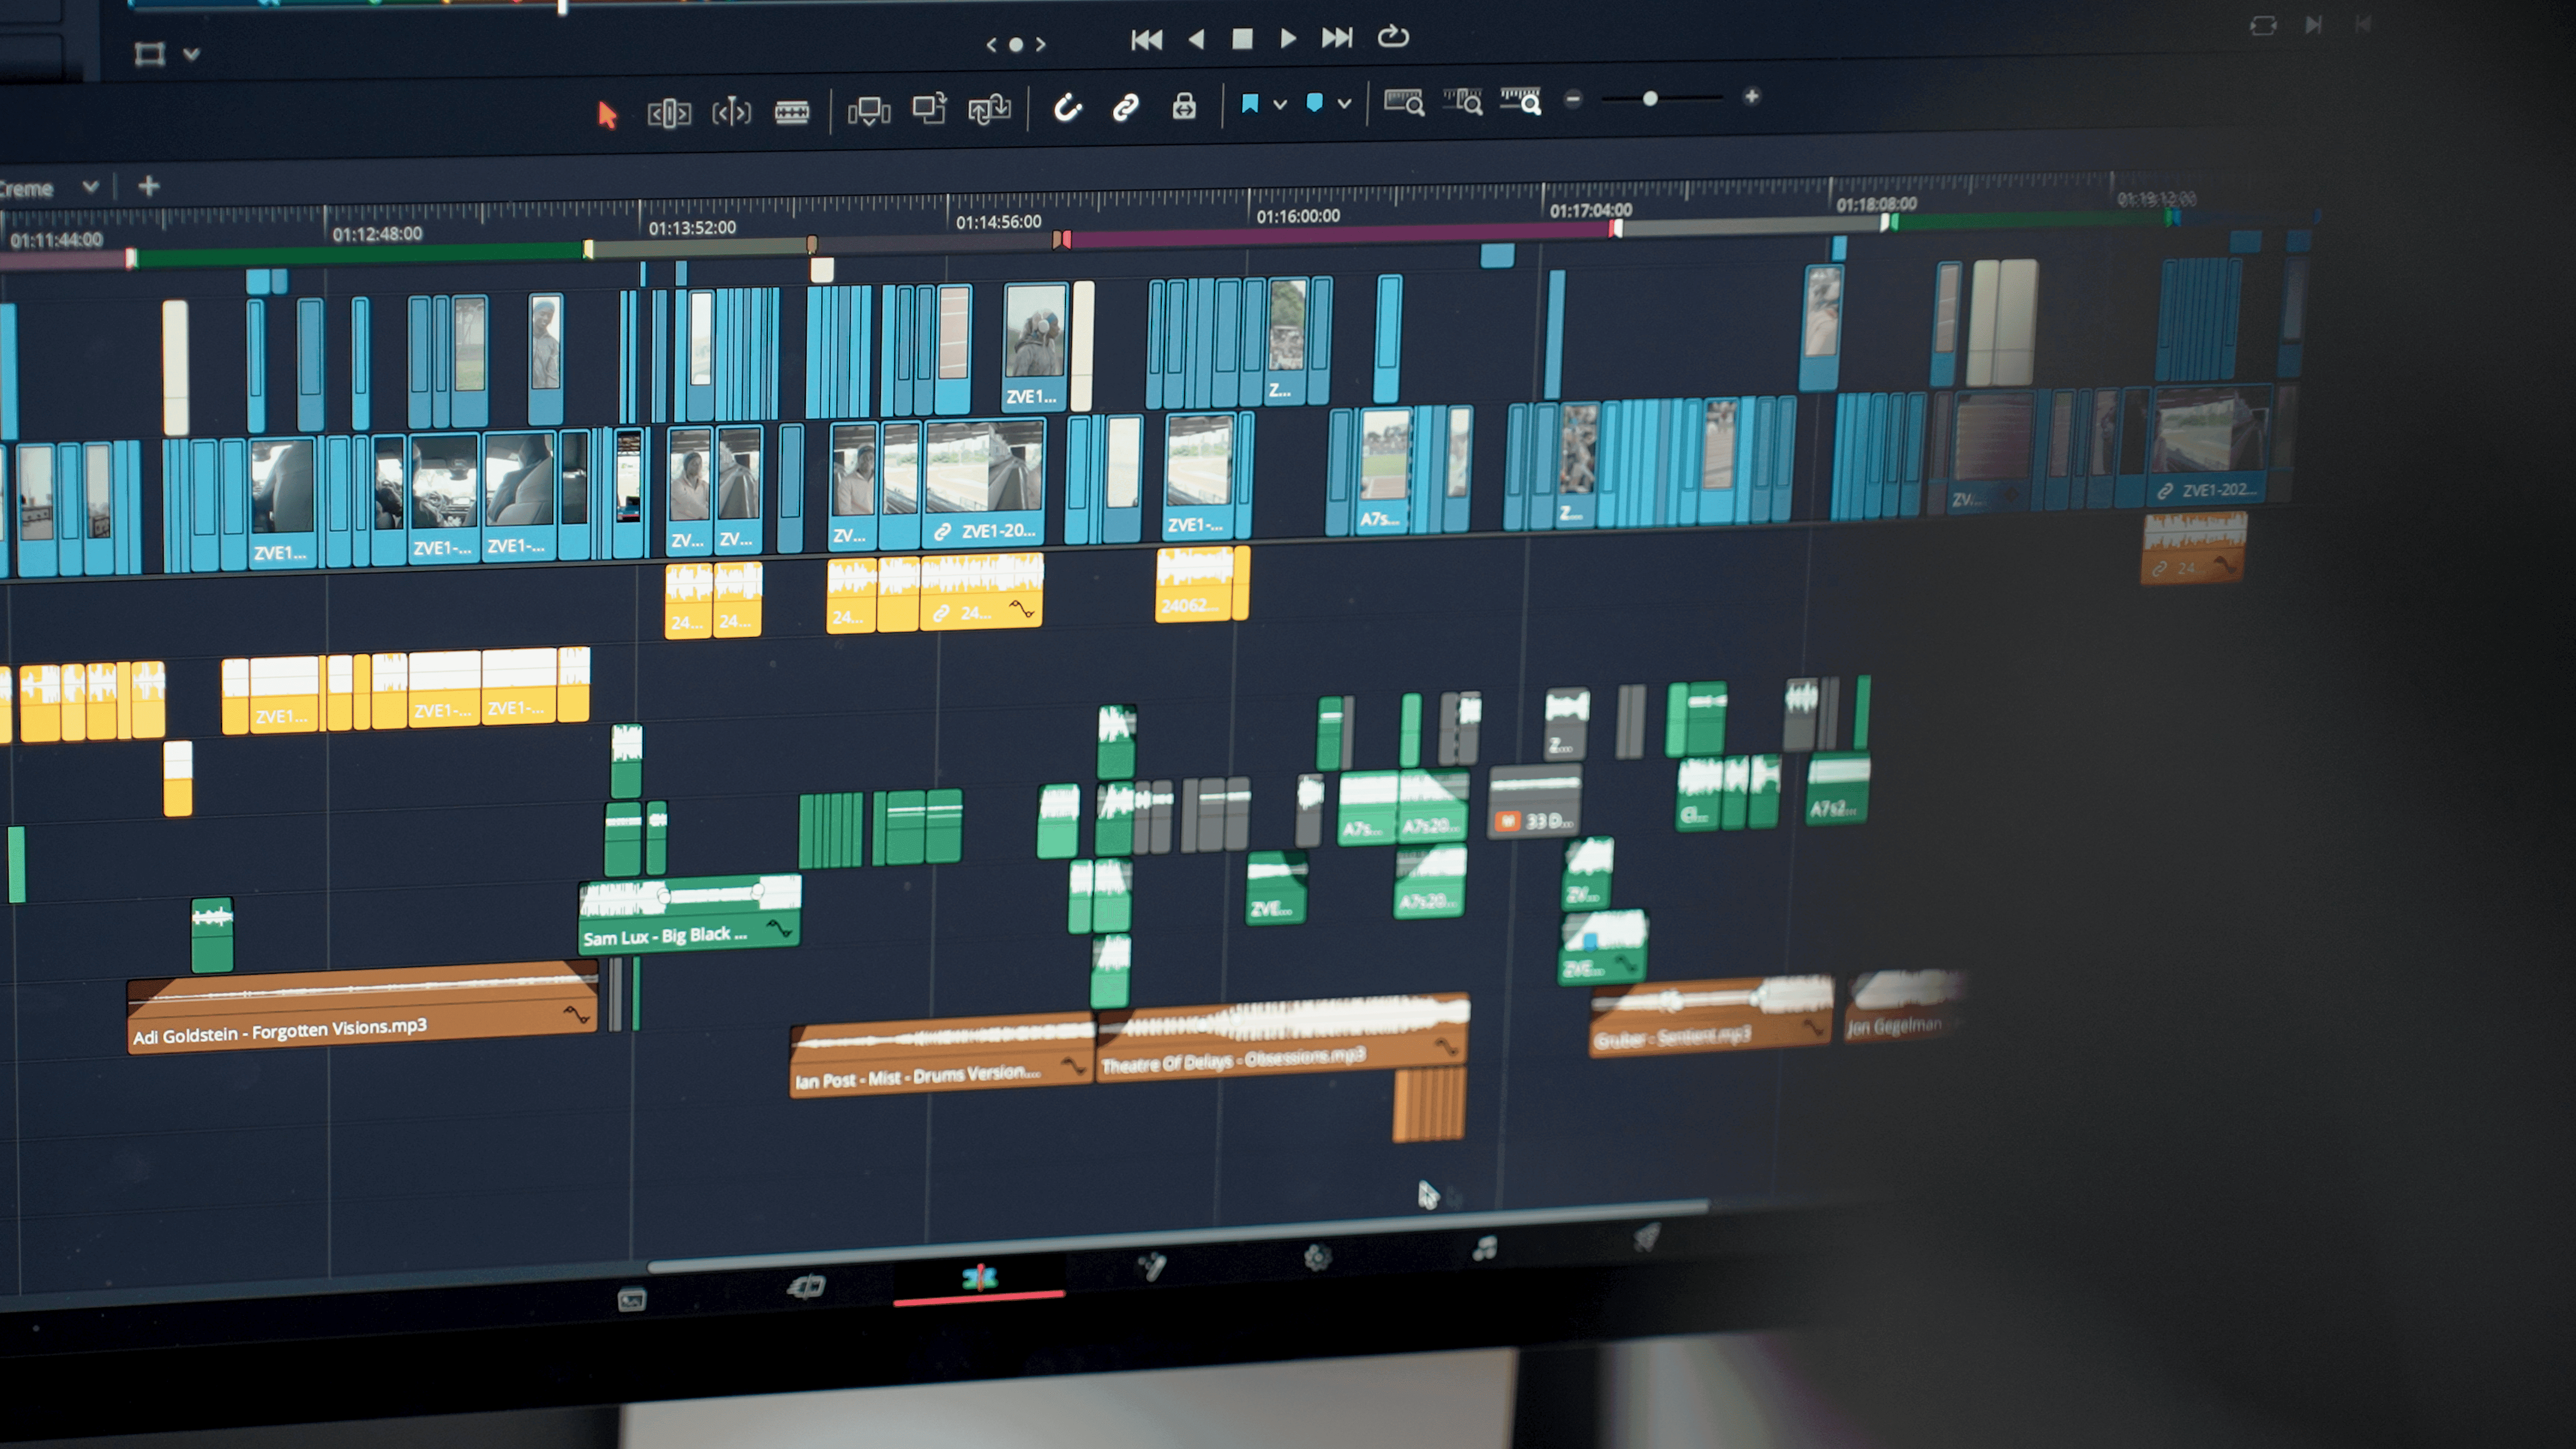Image resolution: width=2576 pixels, height=1449 pixels.
Task: Select the red arrow Selection Mode tool
Action: coord(607,115)
